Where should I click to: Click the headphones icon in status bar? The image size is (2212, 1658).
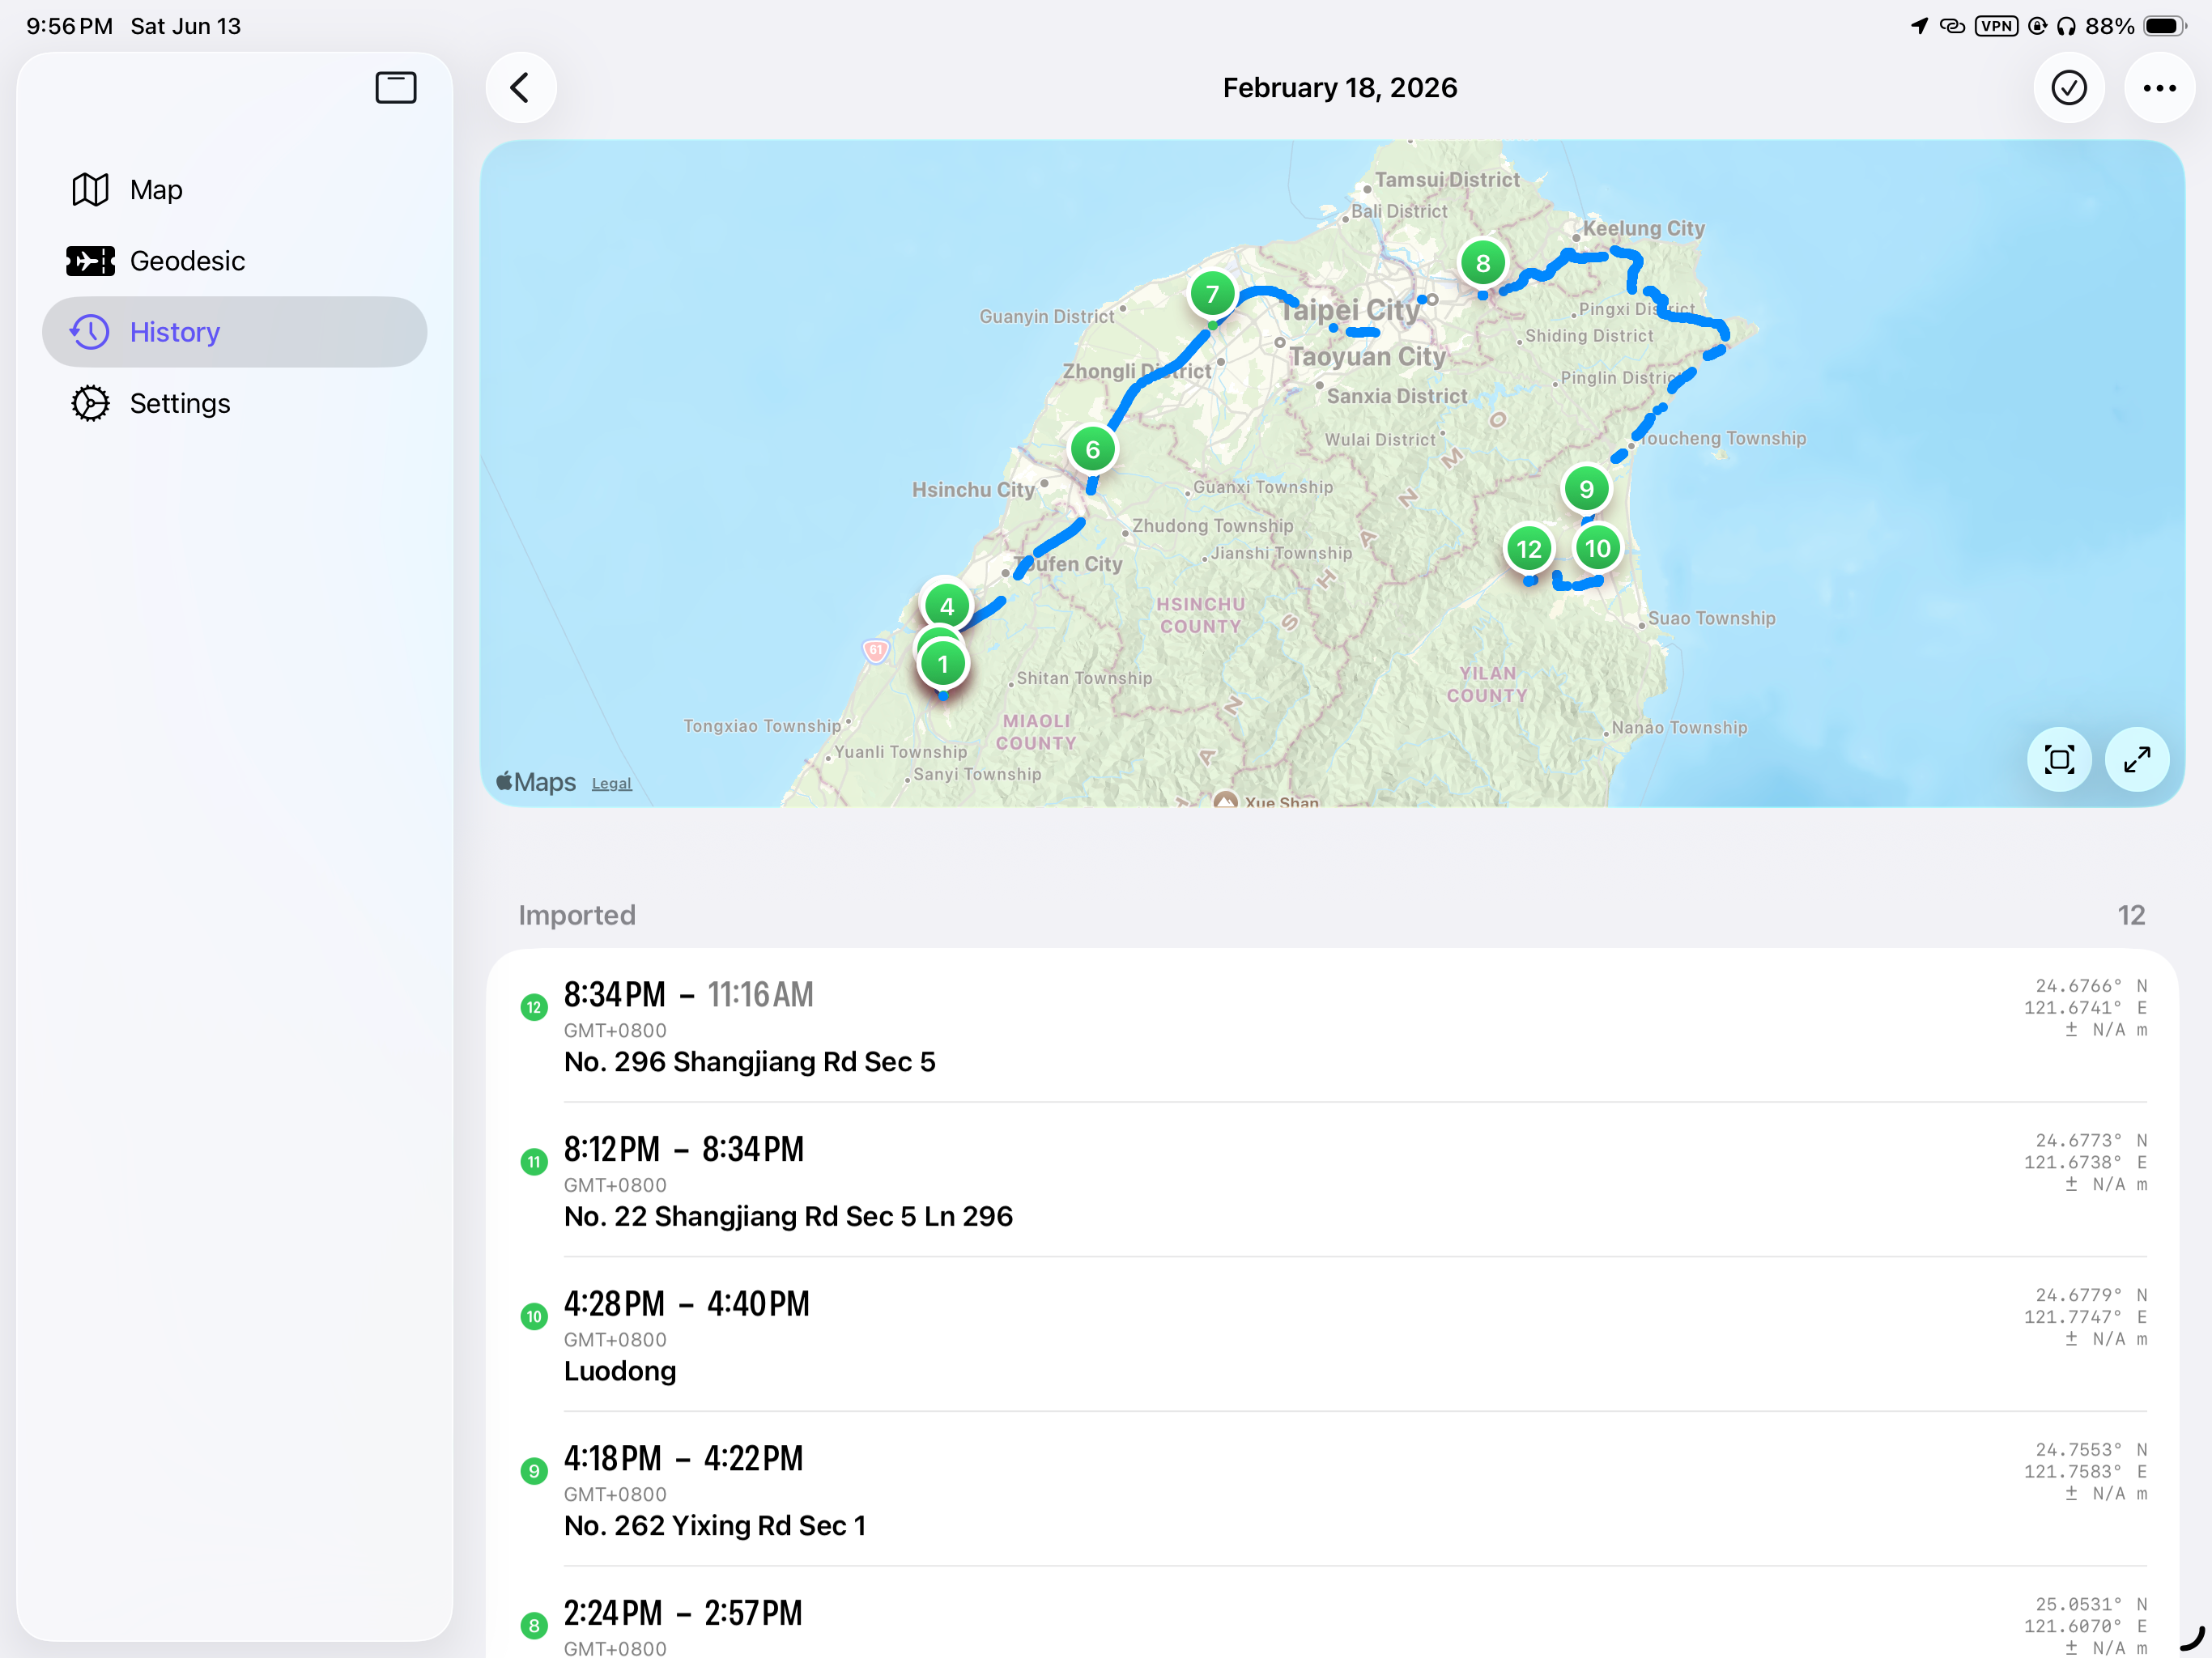[2066, 26]
